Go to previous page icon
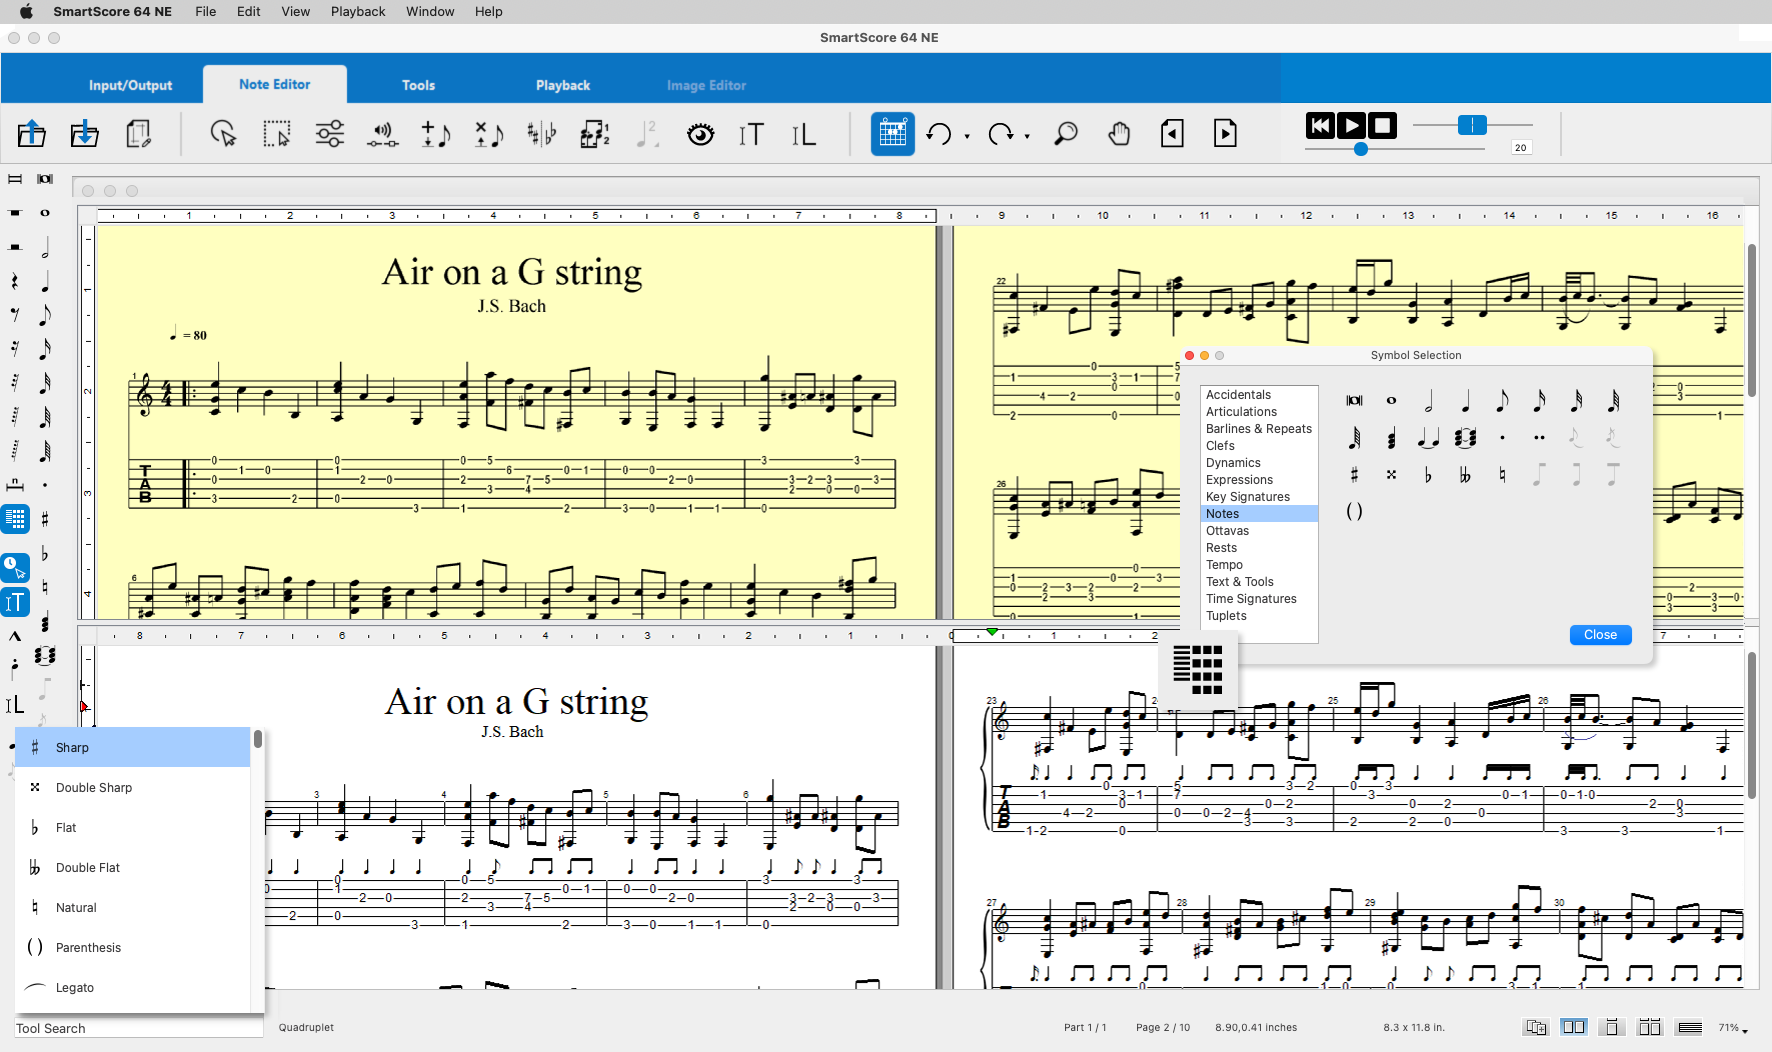The width and height of the screenshot is (1772, 1052). pos(1172,133)
